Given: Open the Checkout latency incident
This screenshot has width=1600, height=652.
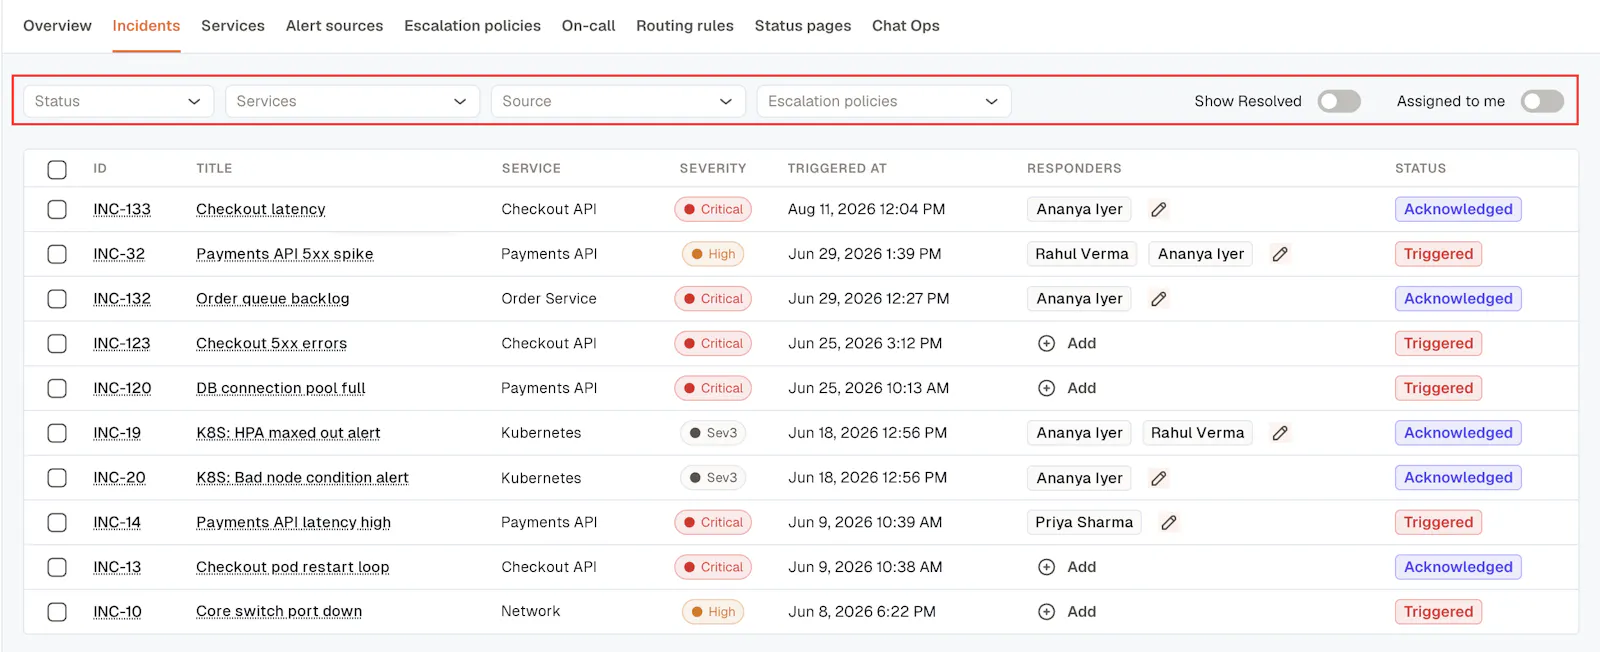Looking at the screenshot, I should coord(261,209).
